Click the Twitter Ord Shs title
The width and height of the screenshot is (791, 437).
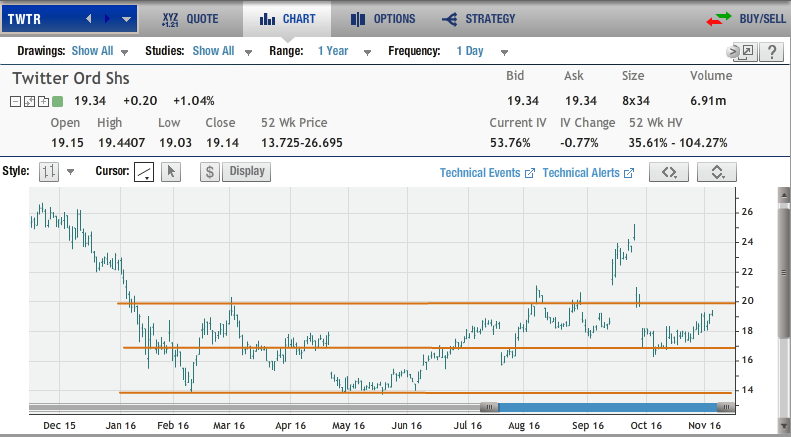pyautogui.click(x=71, y=79)
